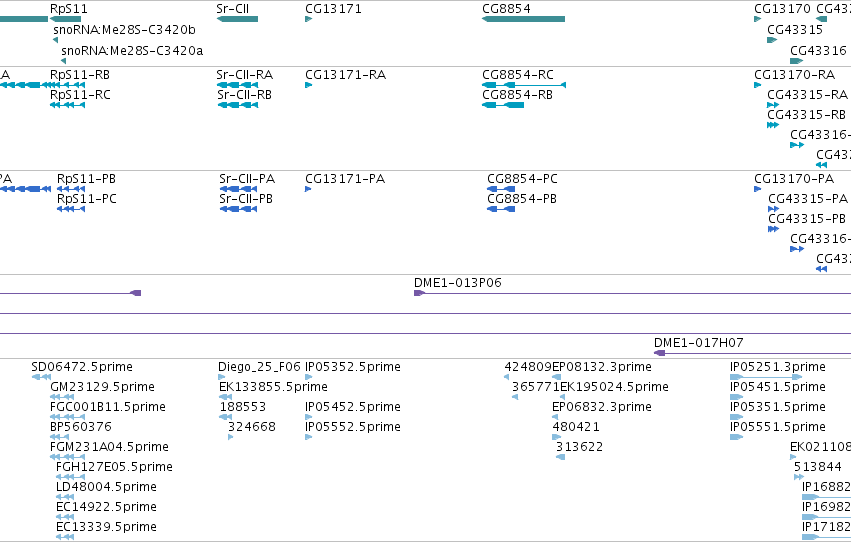Select EST IP05451.5prime
Image resolution: width=851 pixels, height=542 pixels.
pos(778,387)
